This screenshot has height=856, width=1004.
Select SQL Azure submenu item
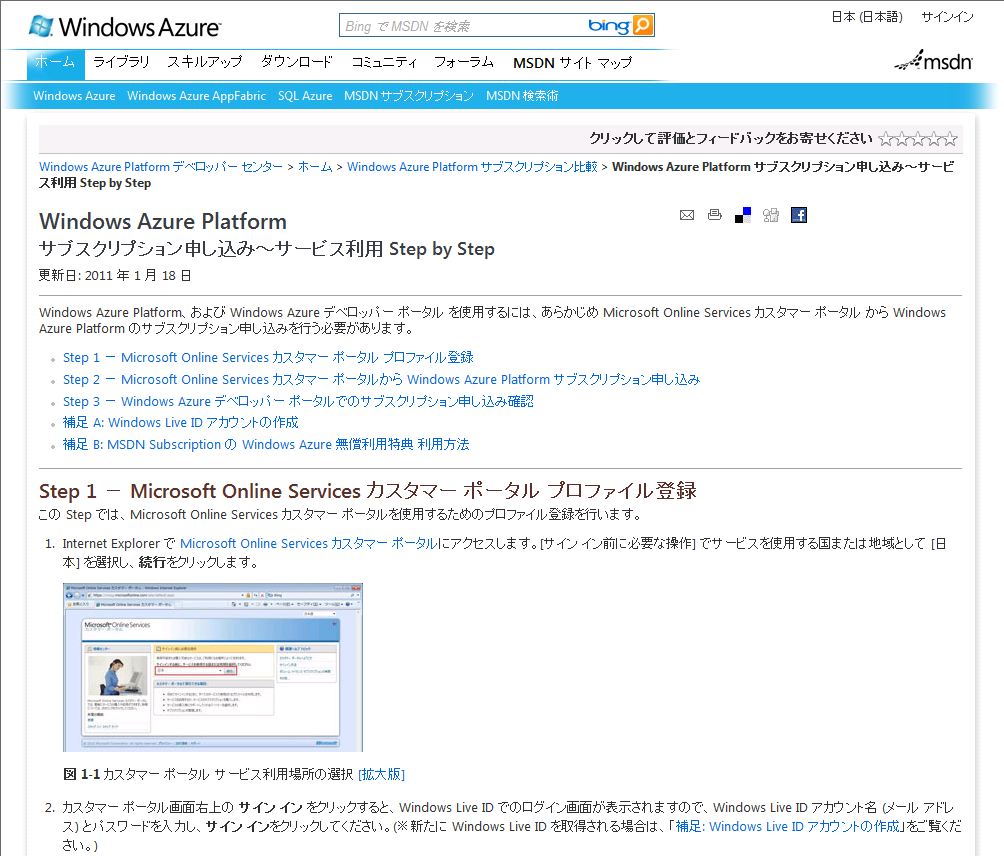tap(305, 96)
